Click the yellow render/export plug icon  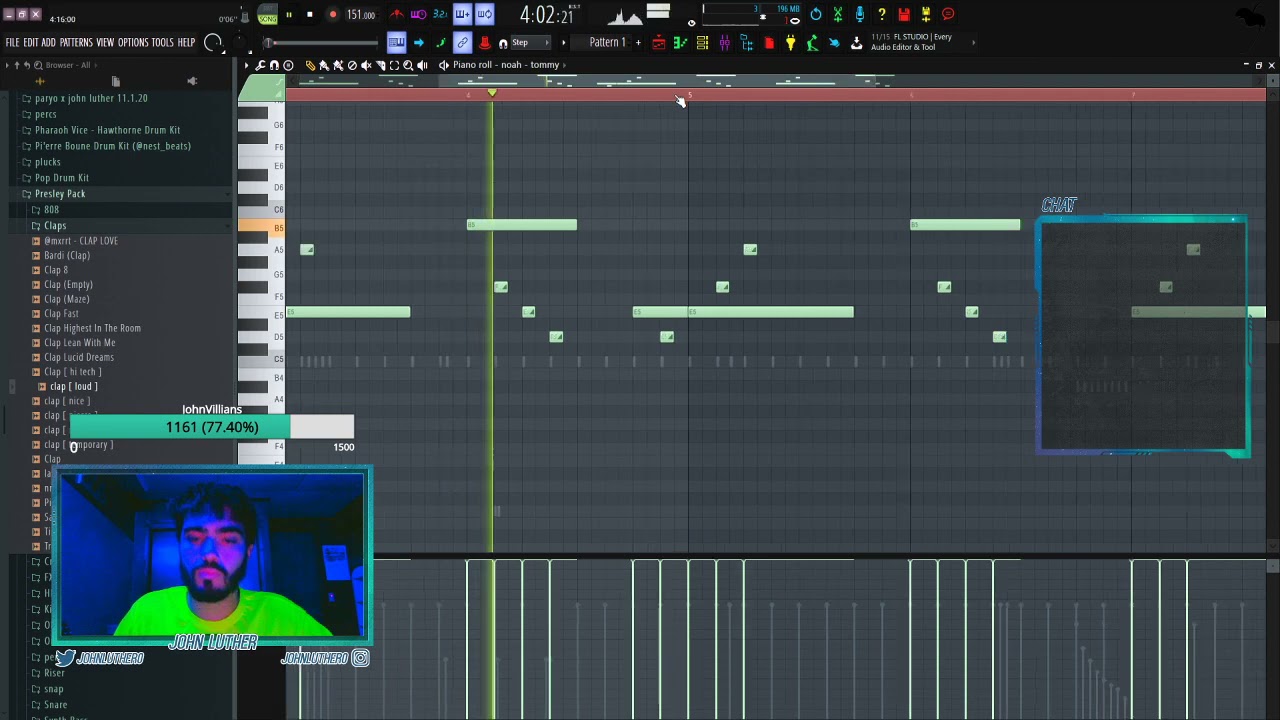tap(926, 14)
